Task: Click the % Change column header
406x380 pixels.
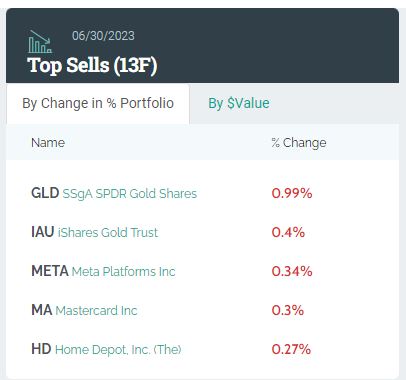Action: (x=299, y=143)
